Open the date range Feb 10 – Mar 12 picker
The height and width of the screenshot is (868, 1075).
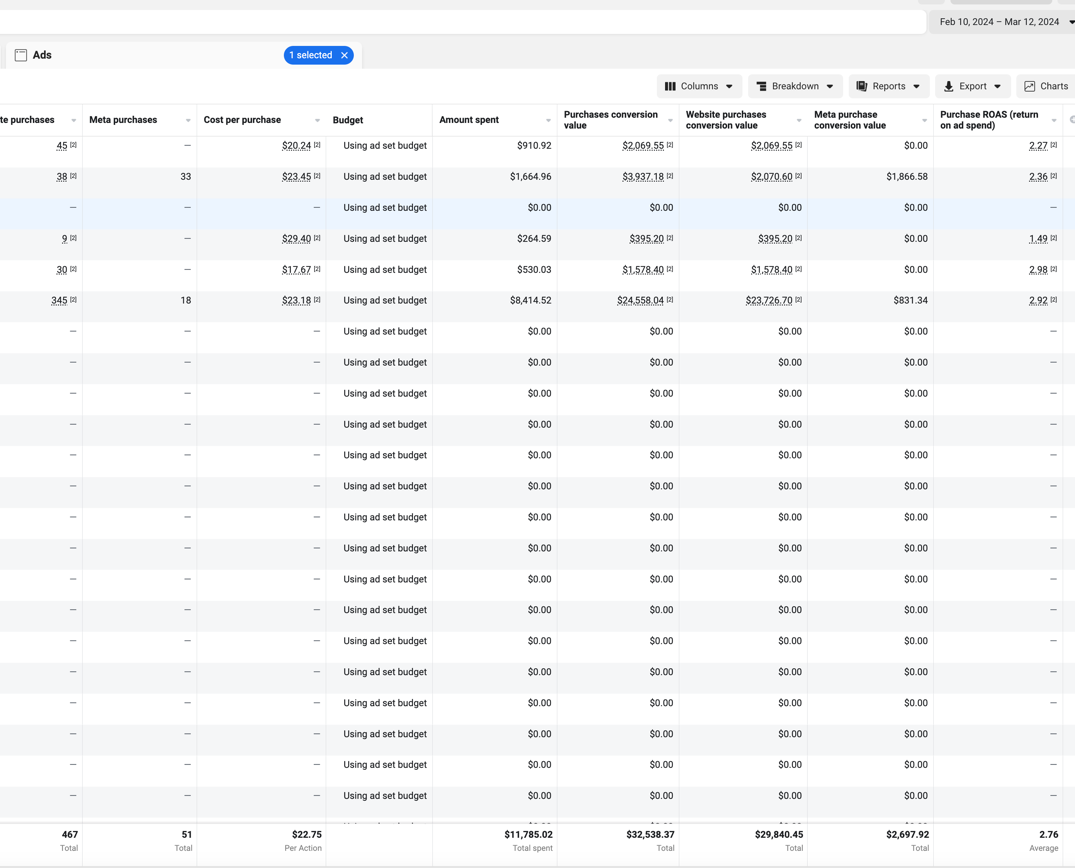[1004, 22]
